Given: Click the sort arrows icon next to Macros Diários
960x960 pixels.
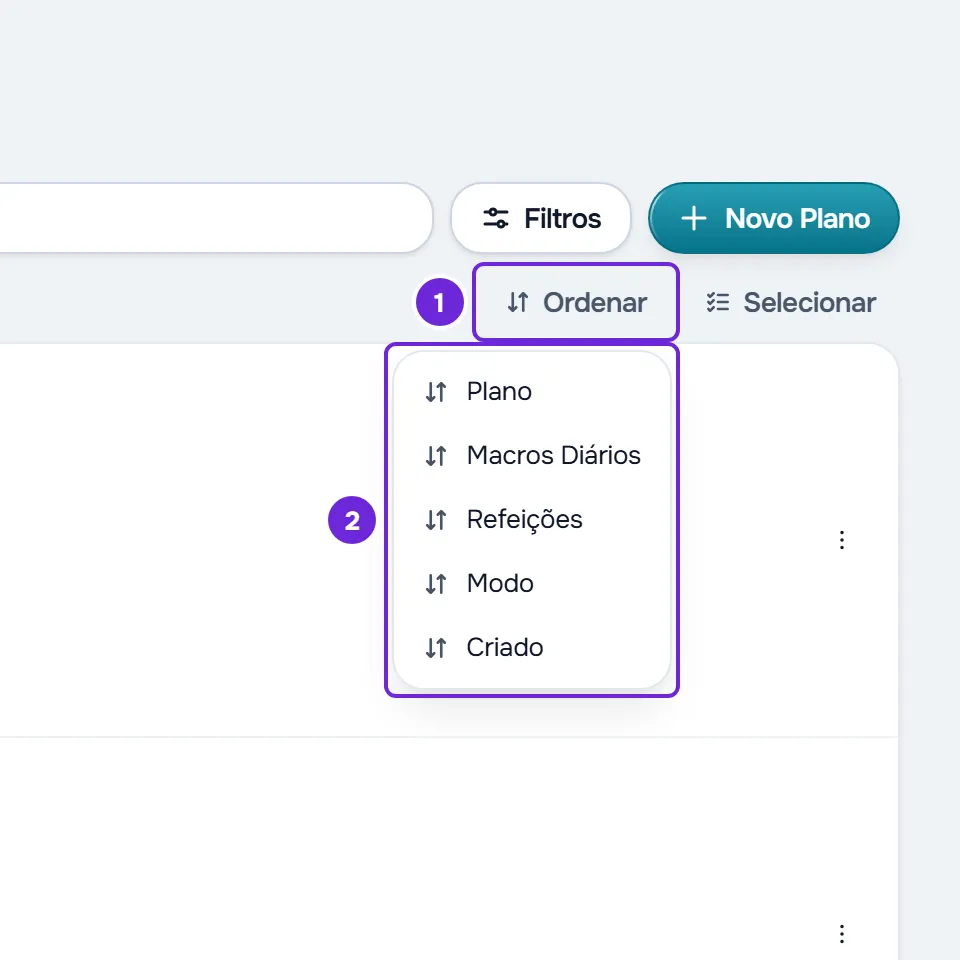Looking at the screenshot, I should [x=436, y=456].
